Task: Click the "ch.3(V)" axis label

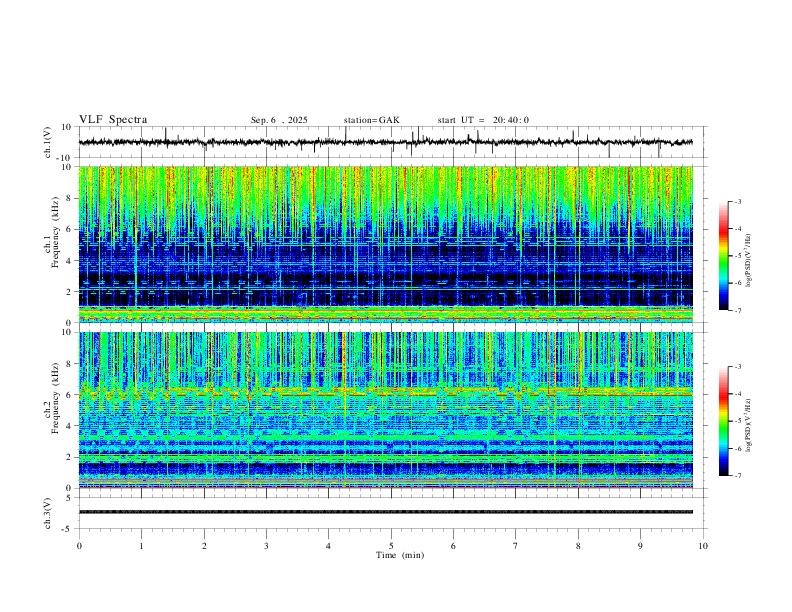Action: 48,513
